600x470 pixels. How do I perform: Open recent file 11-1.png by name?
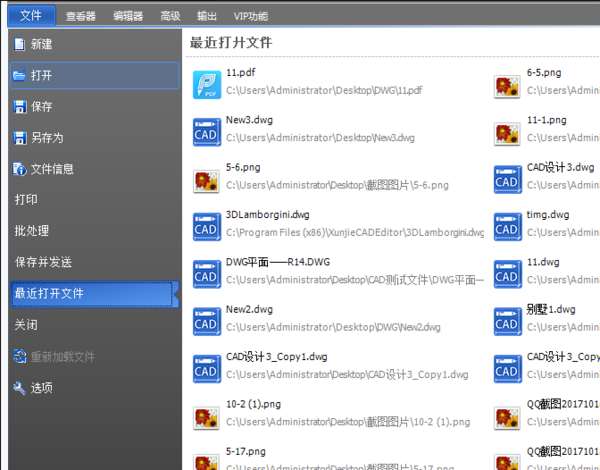click(x=546, y=120)
